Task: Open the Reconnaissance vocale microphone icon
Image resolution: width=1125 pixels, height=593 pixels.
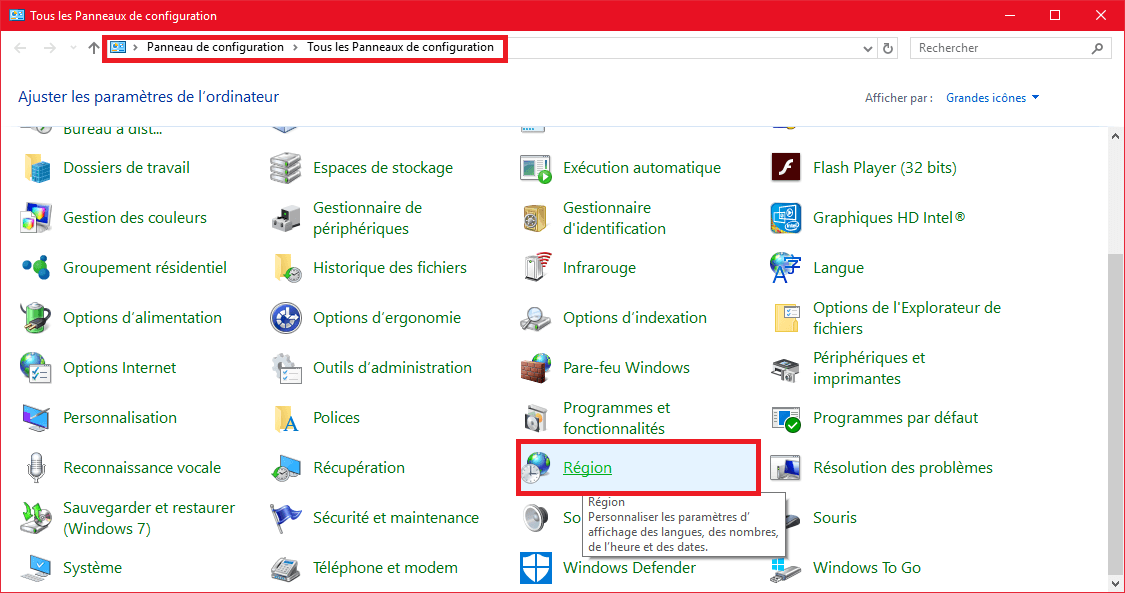Action: point(36,468)
